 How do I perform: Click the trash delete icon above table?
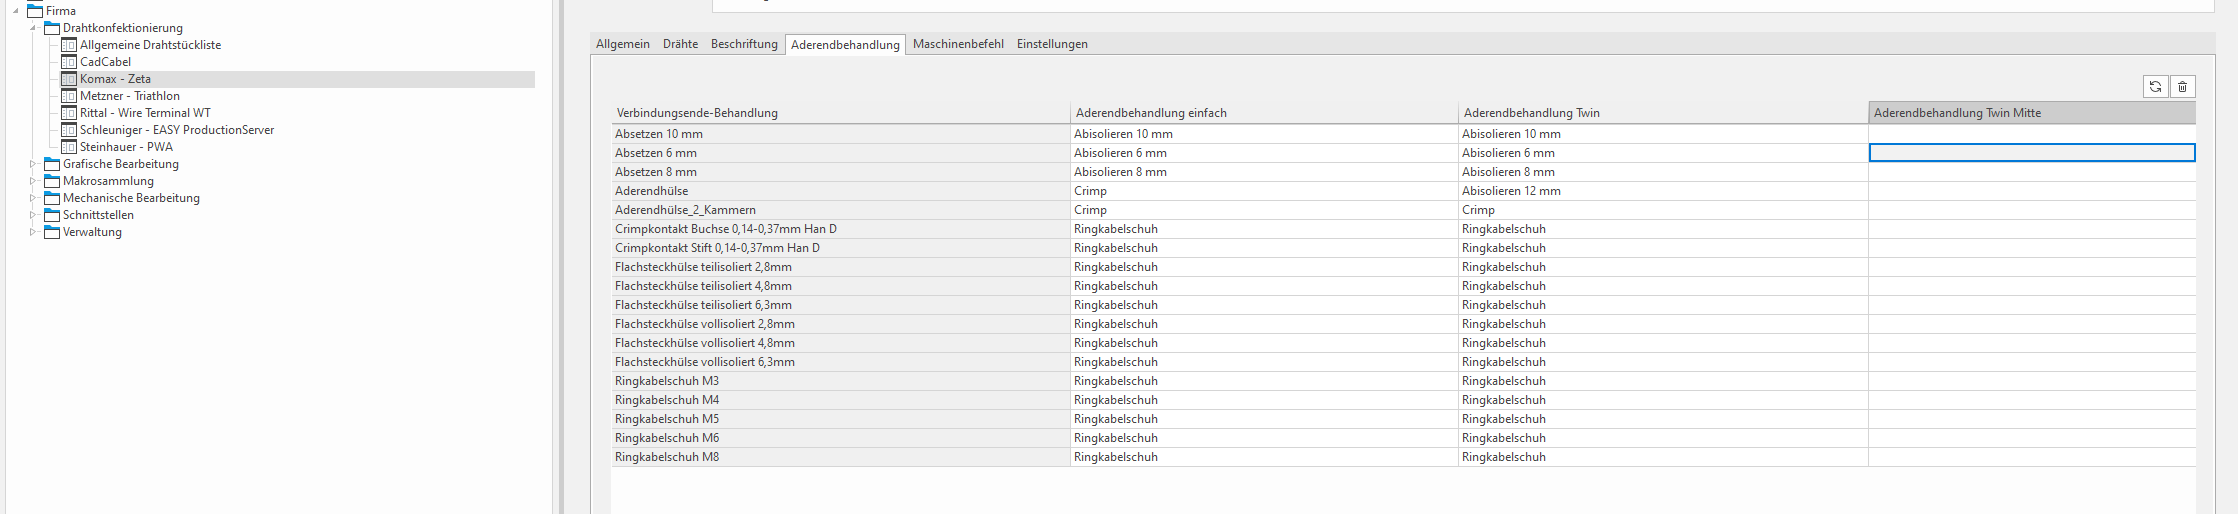pos(2182,87)
